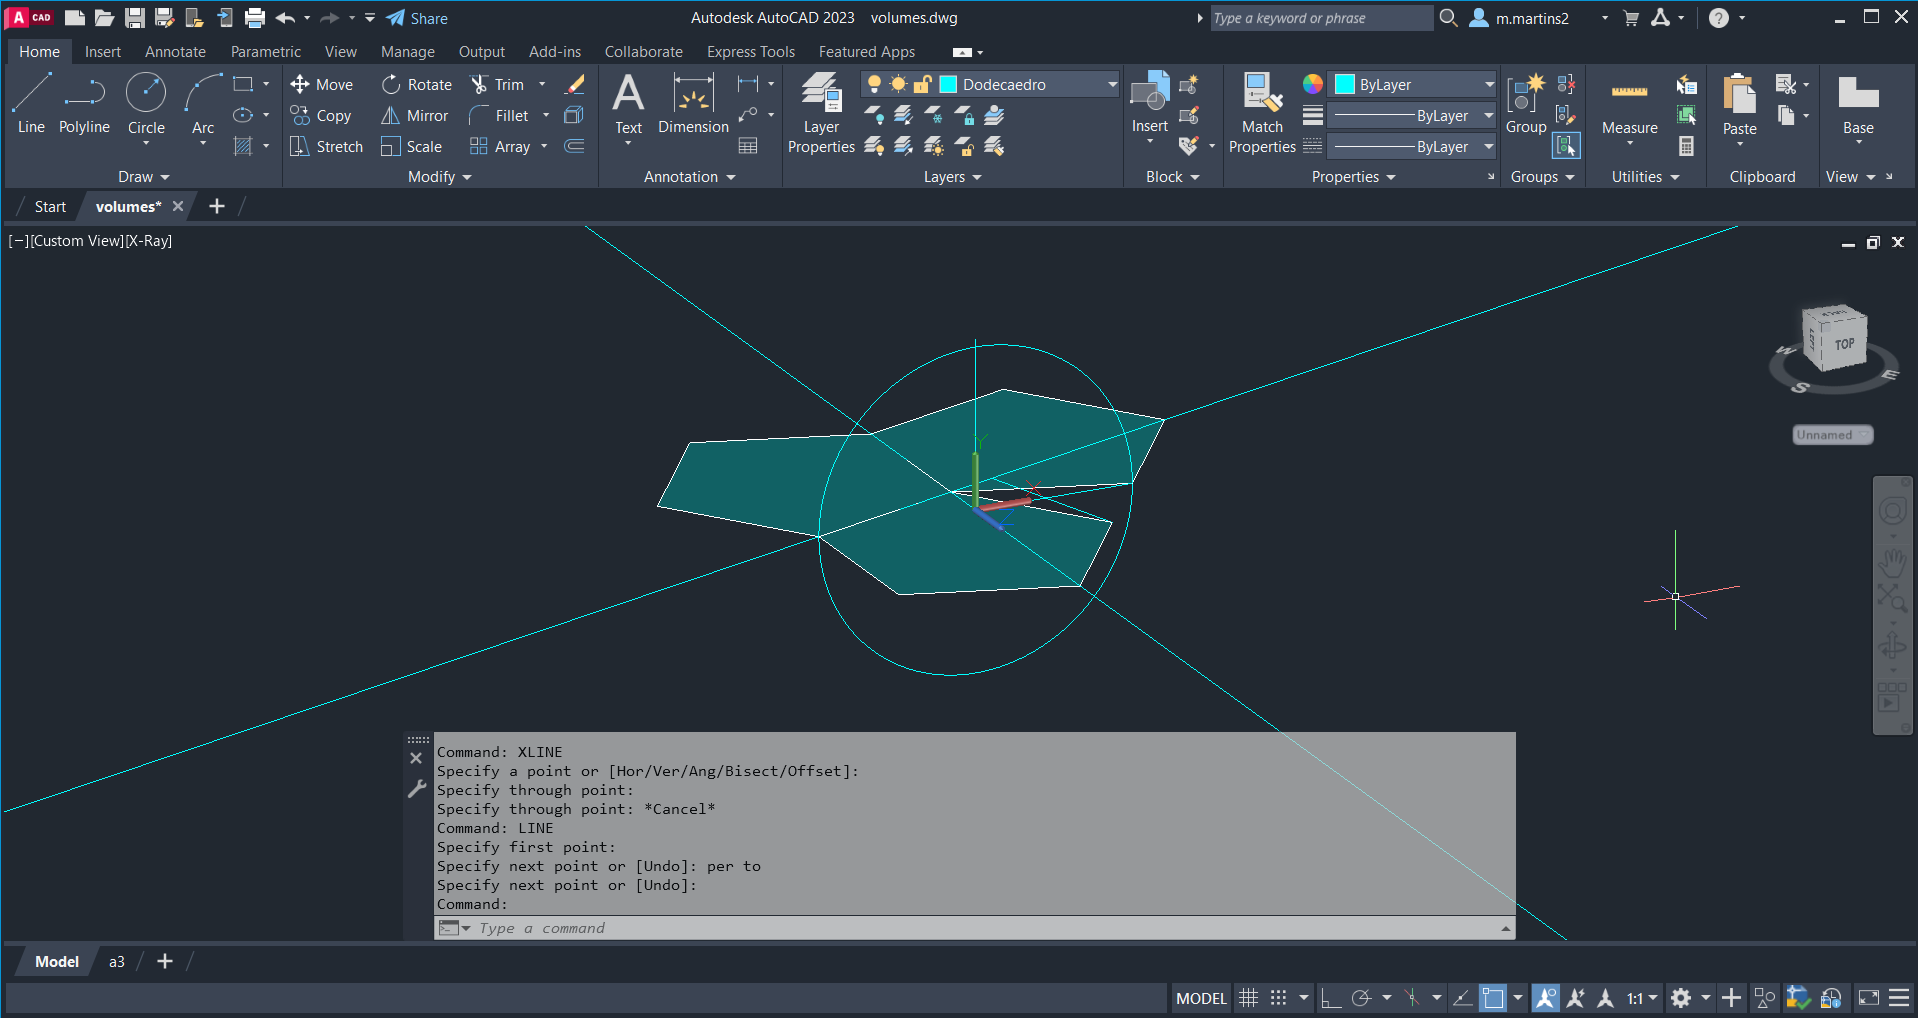Toggle snap mode in status bar
This screenshot has height=1018, width=1918.
[x=1278, y=998]
